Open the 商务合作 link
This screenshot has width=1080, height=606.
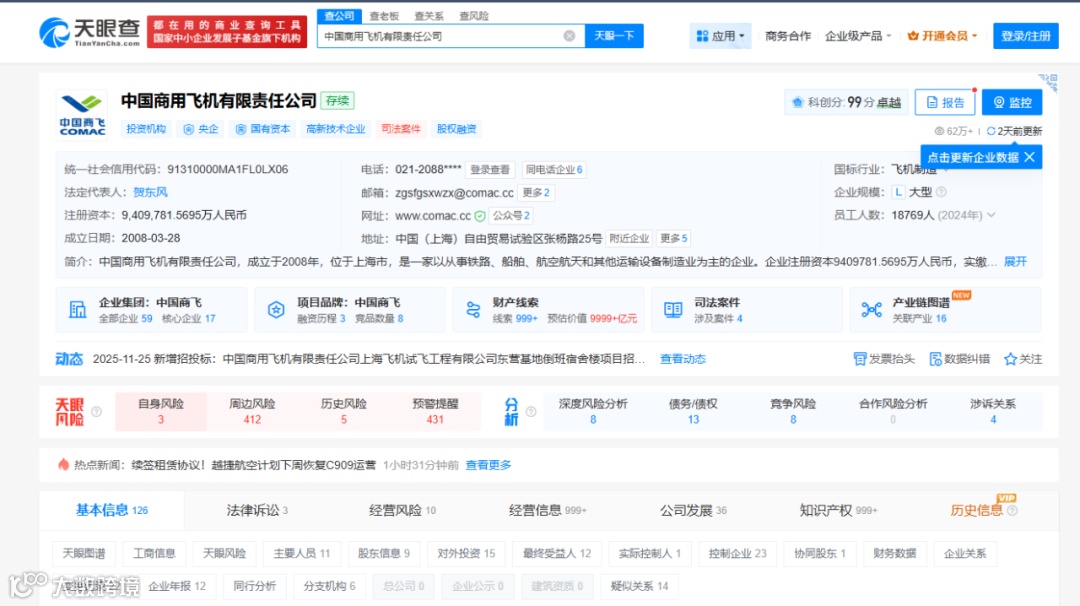tap(788, 36)
